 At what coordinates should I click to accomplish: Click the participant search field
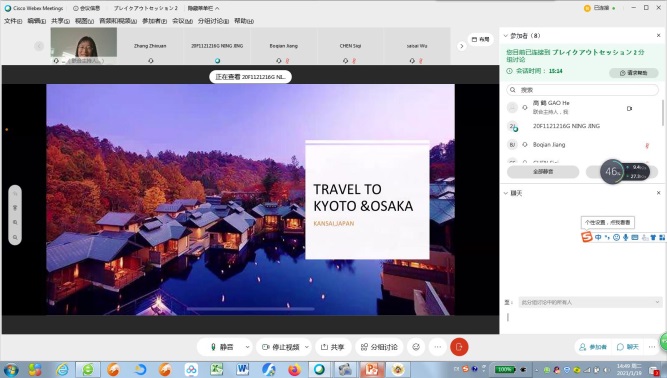583,90
